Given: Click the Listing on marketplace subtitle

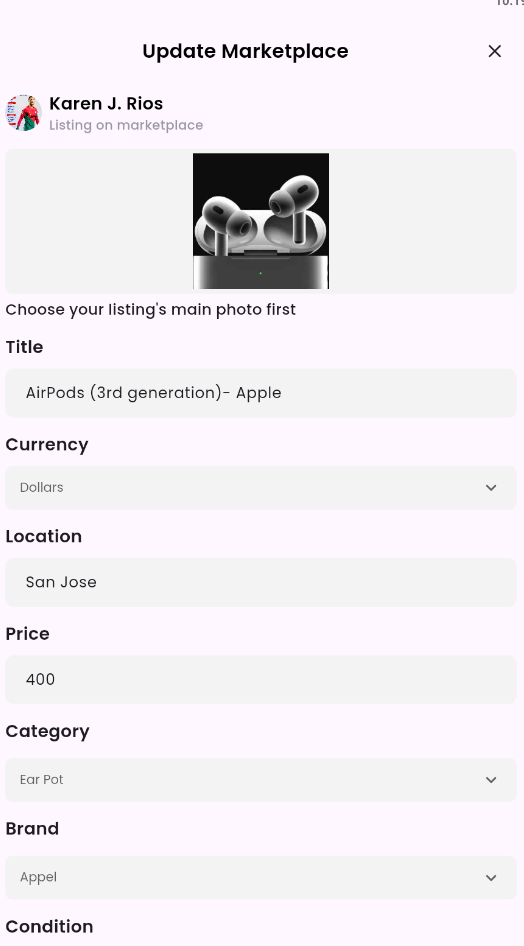Looking at the screenshot, I should click(126, 125).
